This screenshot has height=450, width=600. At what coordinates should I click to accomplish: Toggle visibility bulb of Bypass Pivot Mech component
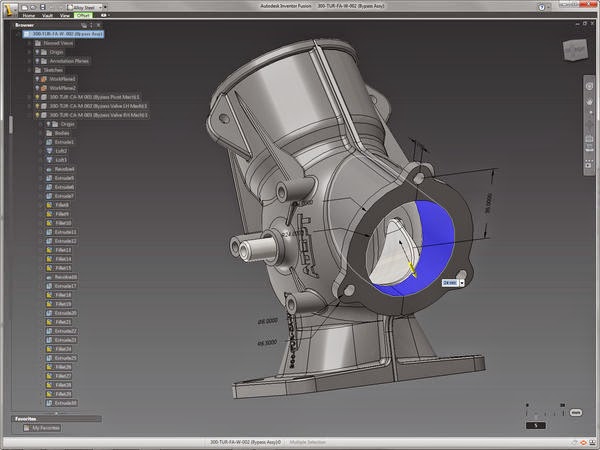[x=37, y=97]
